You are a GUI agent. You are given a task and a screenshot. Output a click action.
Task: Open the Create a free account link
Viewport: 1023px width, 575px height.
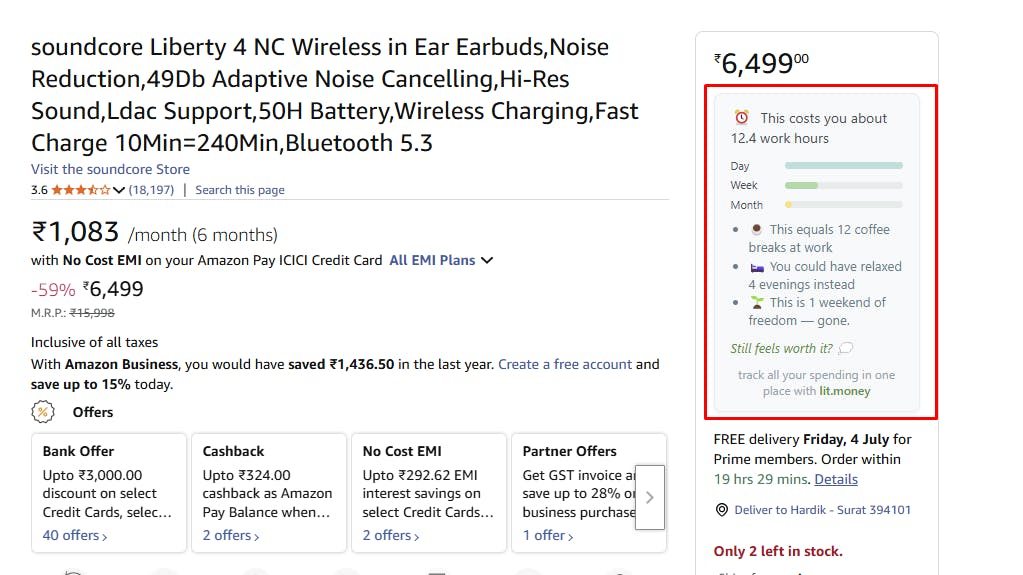click(x=565, y=365)
